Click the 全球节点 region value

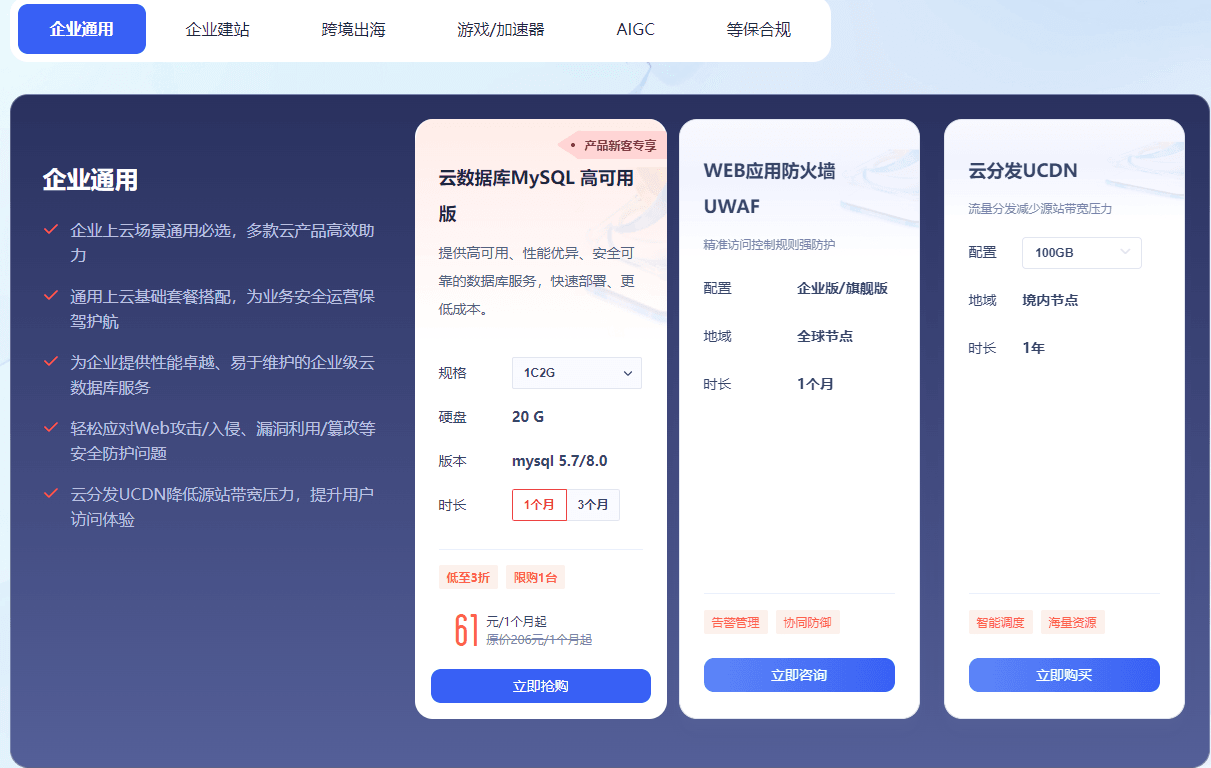point(825,336)
